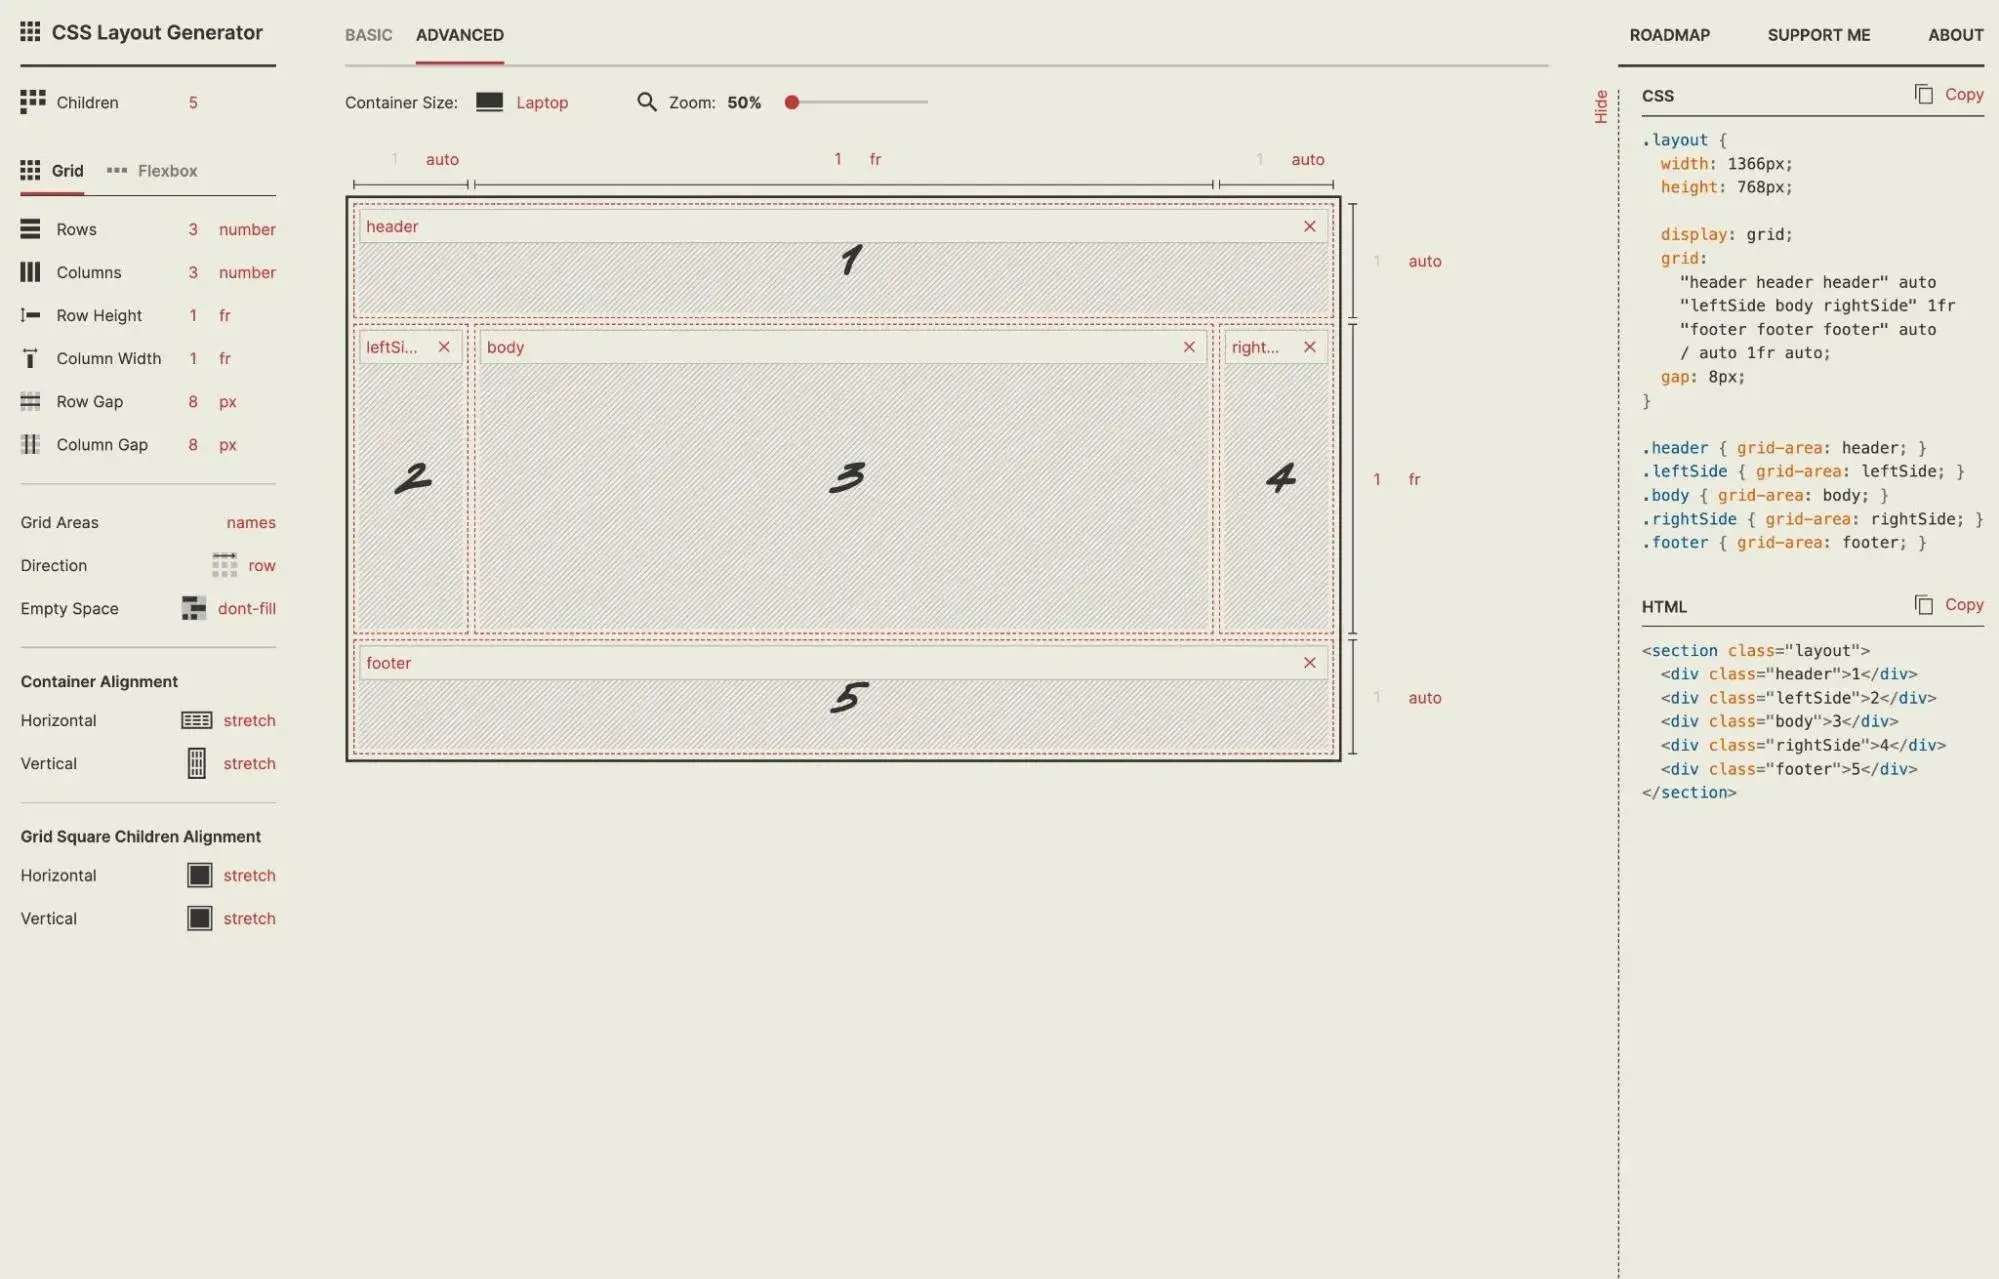Select the Laptop container size
This screenshot has height=1279, width=1999.
pyautogui.click(x=542, y=102)
